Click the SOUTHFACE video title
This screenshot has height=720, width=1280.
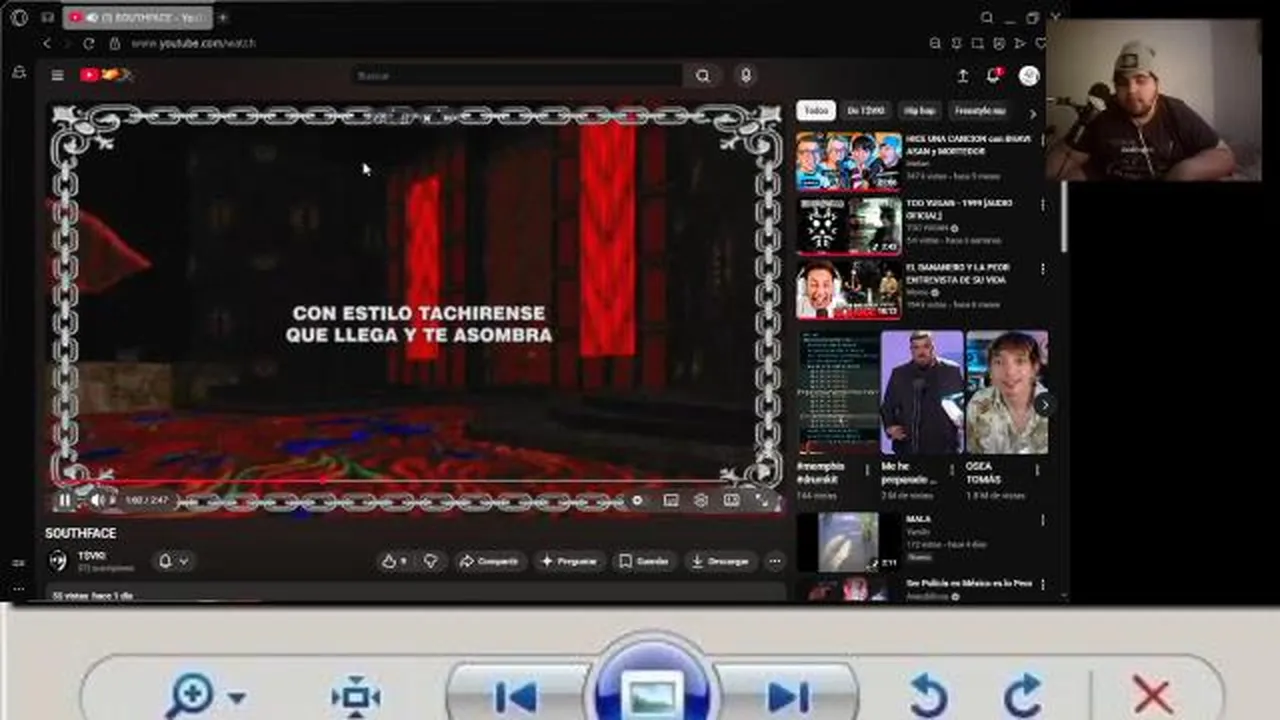81,534
